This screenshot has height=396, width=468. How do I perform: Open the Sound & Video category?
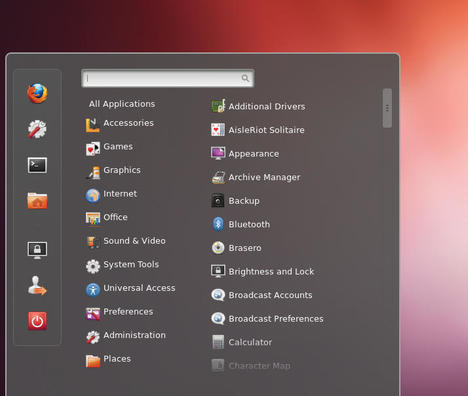[x=134, y=241]
